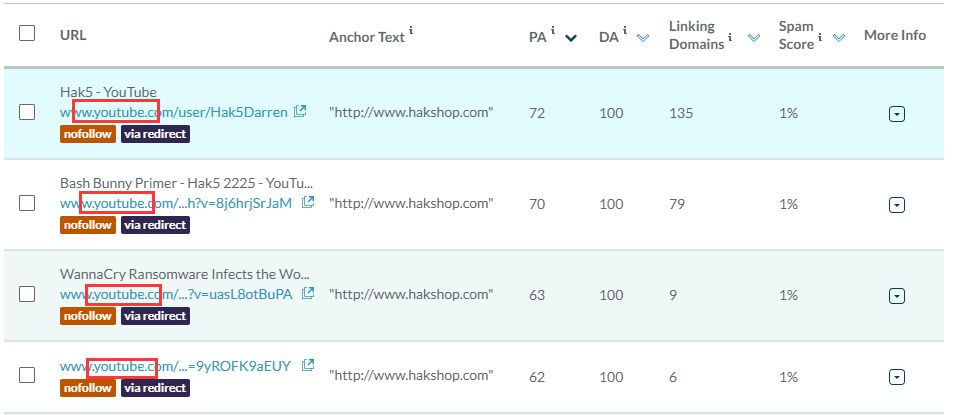Check the Bash Bunny Primer row checkbox
This screenshot has width=955, height=415.
pyautogui.click(x=27, y=203)
